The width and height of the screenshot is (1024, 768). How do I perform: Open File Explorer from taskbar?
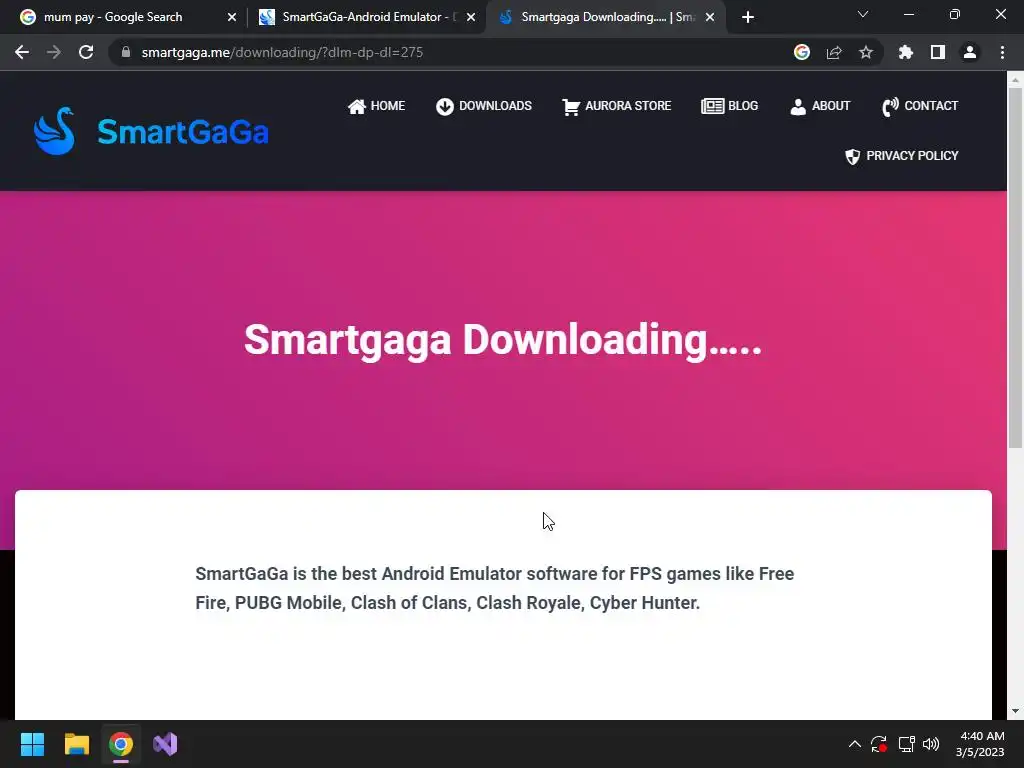pyautogui.click(x=76, y=744)
